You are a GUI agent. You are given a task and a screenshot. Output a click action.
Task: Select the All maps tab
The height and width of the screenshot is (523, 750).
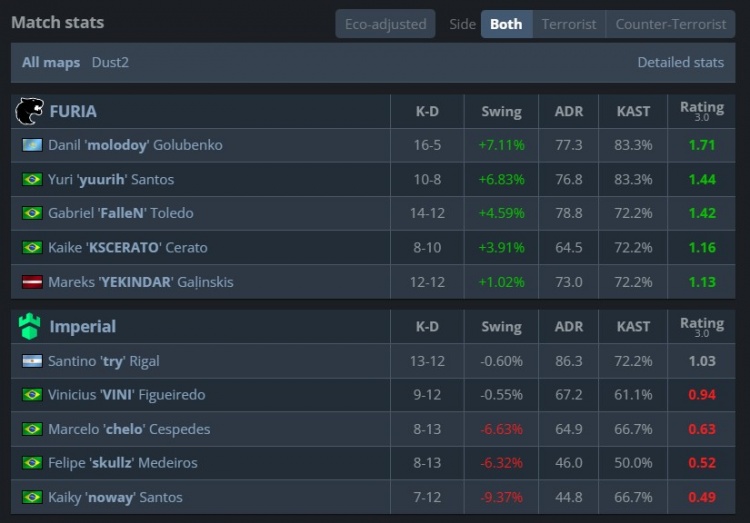51,62
